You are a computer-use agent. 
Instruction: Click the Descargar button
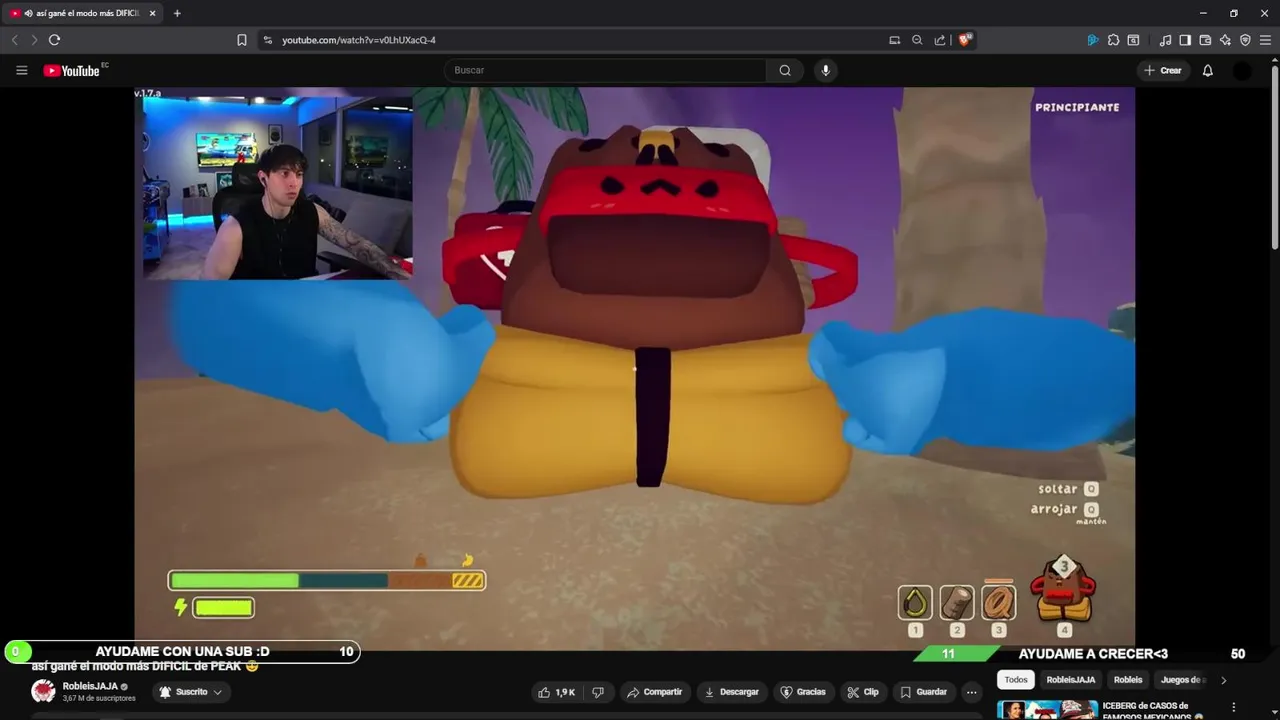(x=732, y=692)
